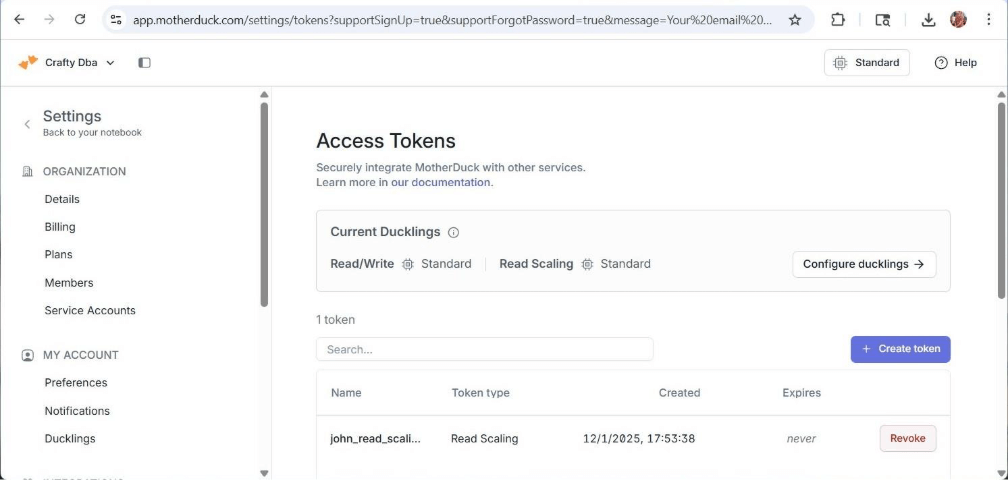Click the MotherDuck logo icon
This screenshot has width=1008, height=480.
(x=28, y=63)
